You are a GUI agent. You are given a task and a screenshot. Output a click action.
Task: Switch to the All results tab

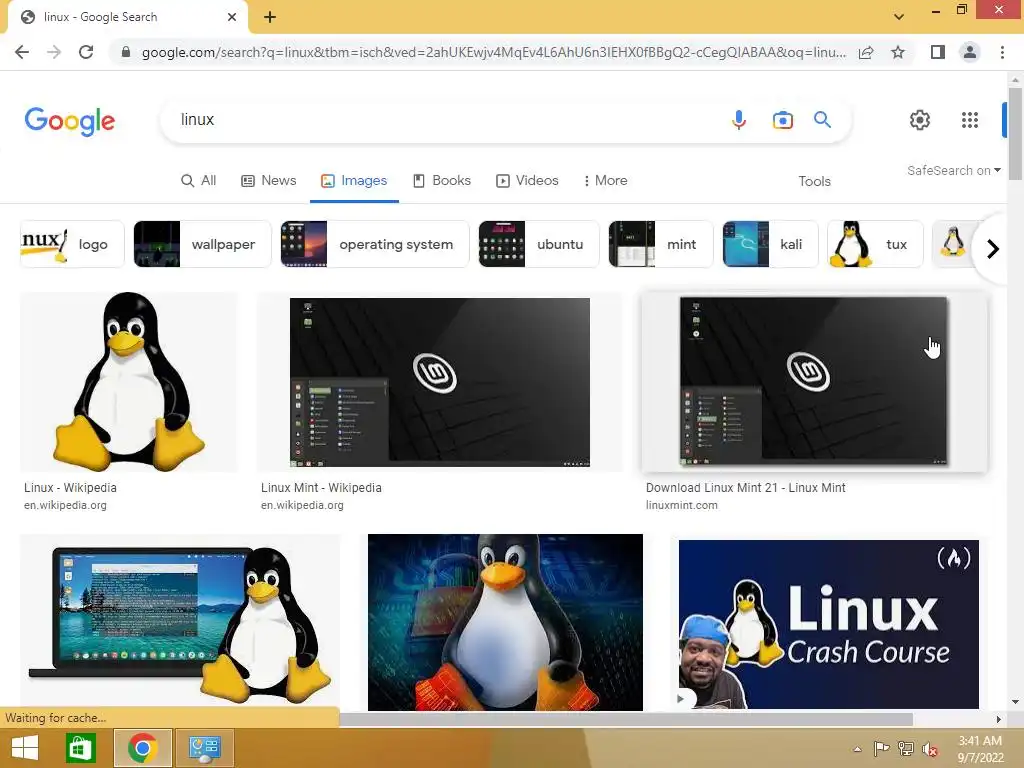(x=199, y=181)
